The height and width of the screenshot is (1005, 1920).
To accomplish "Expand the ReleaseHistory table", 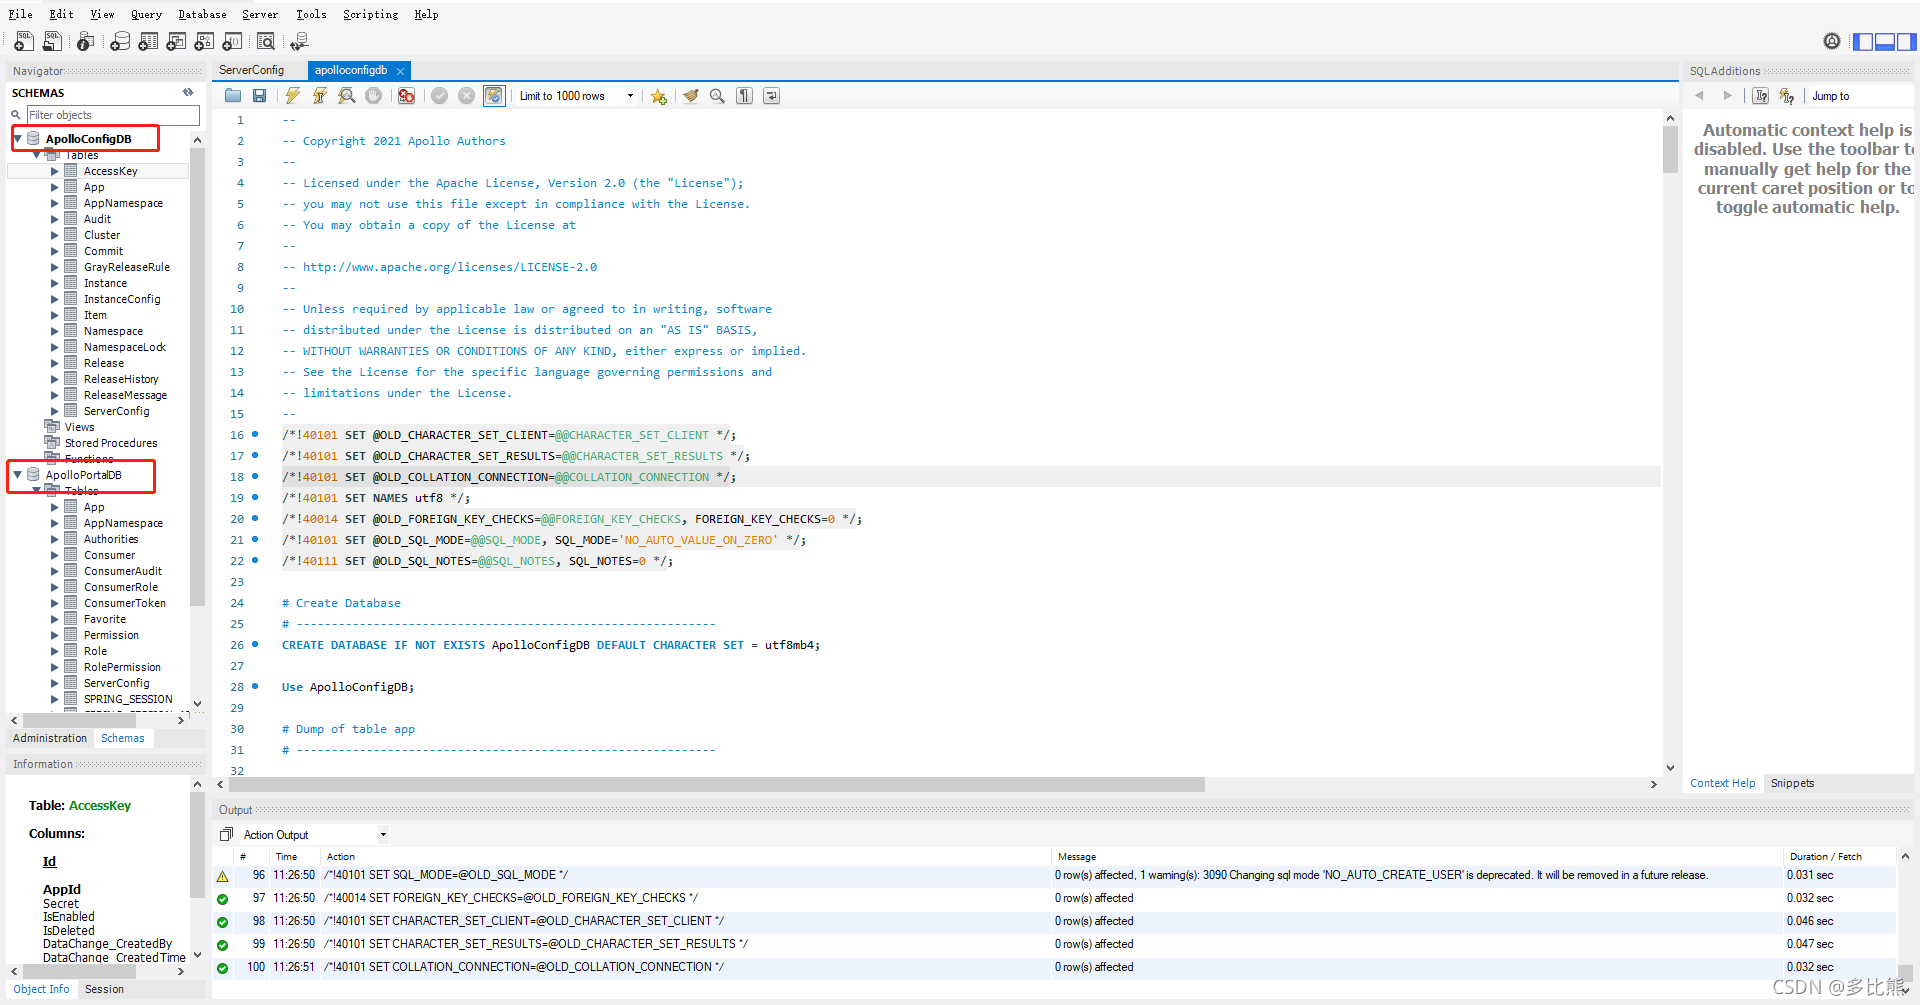I will click(55, 379).
